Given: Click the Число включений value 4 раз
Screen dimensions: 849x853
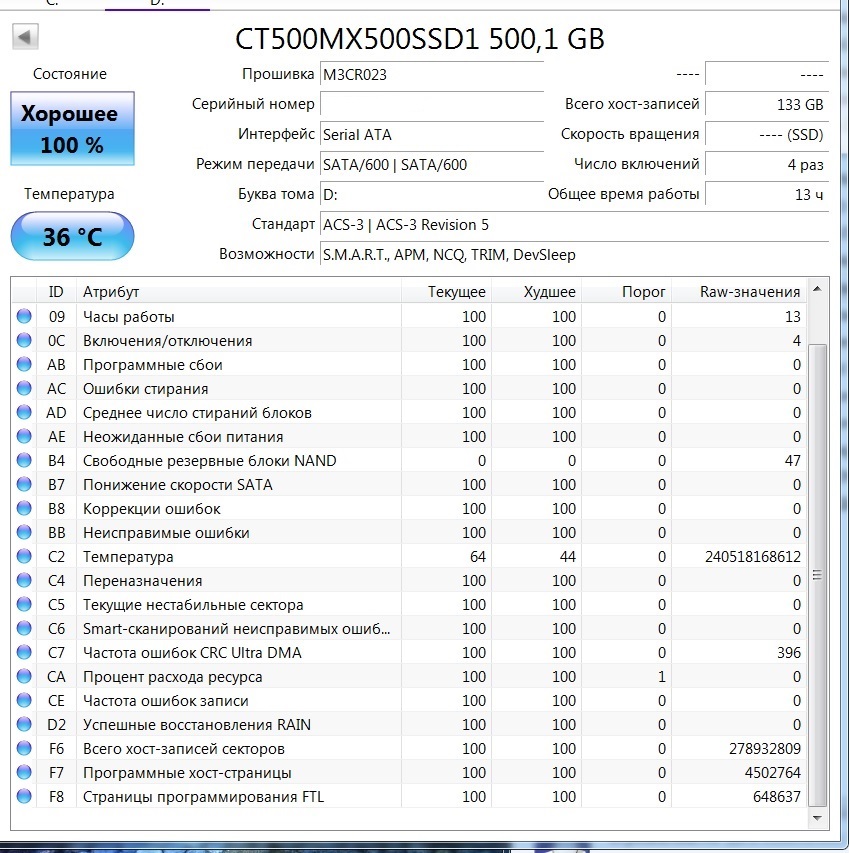Looking at the screenshot, I should (767, 164).
